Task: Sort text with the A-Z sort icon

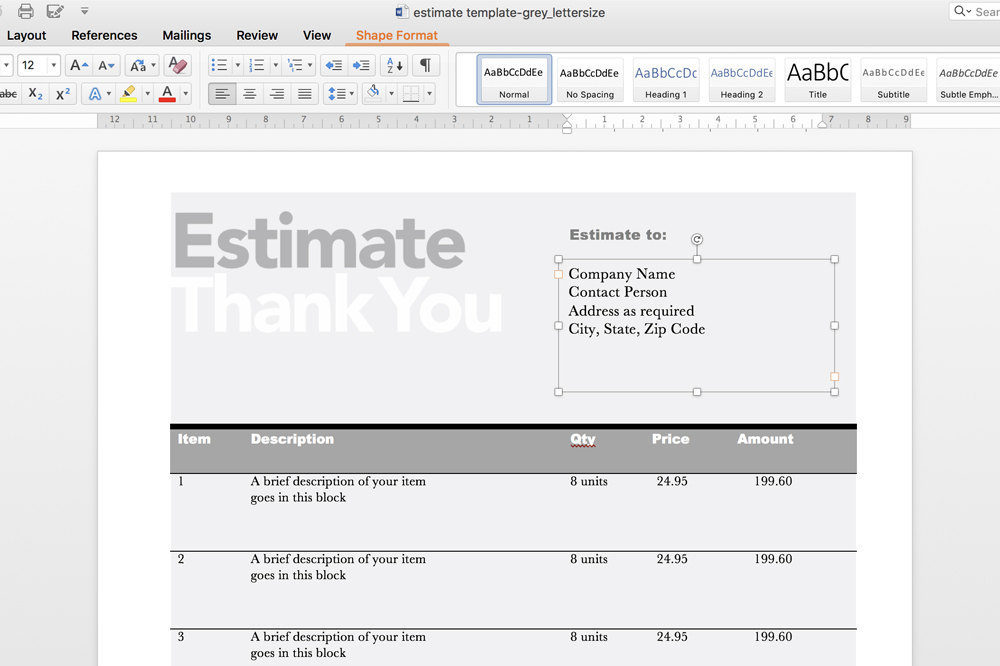Action: click(394, 65)
